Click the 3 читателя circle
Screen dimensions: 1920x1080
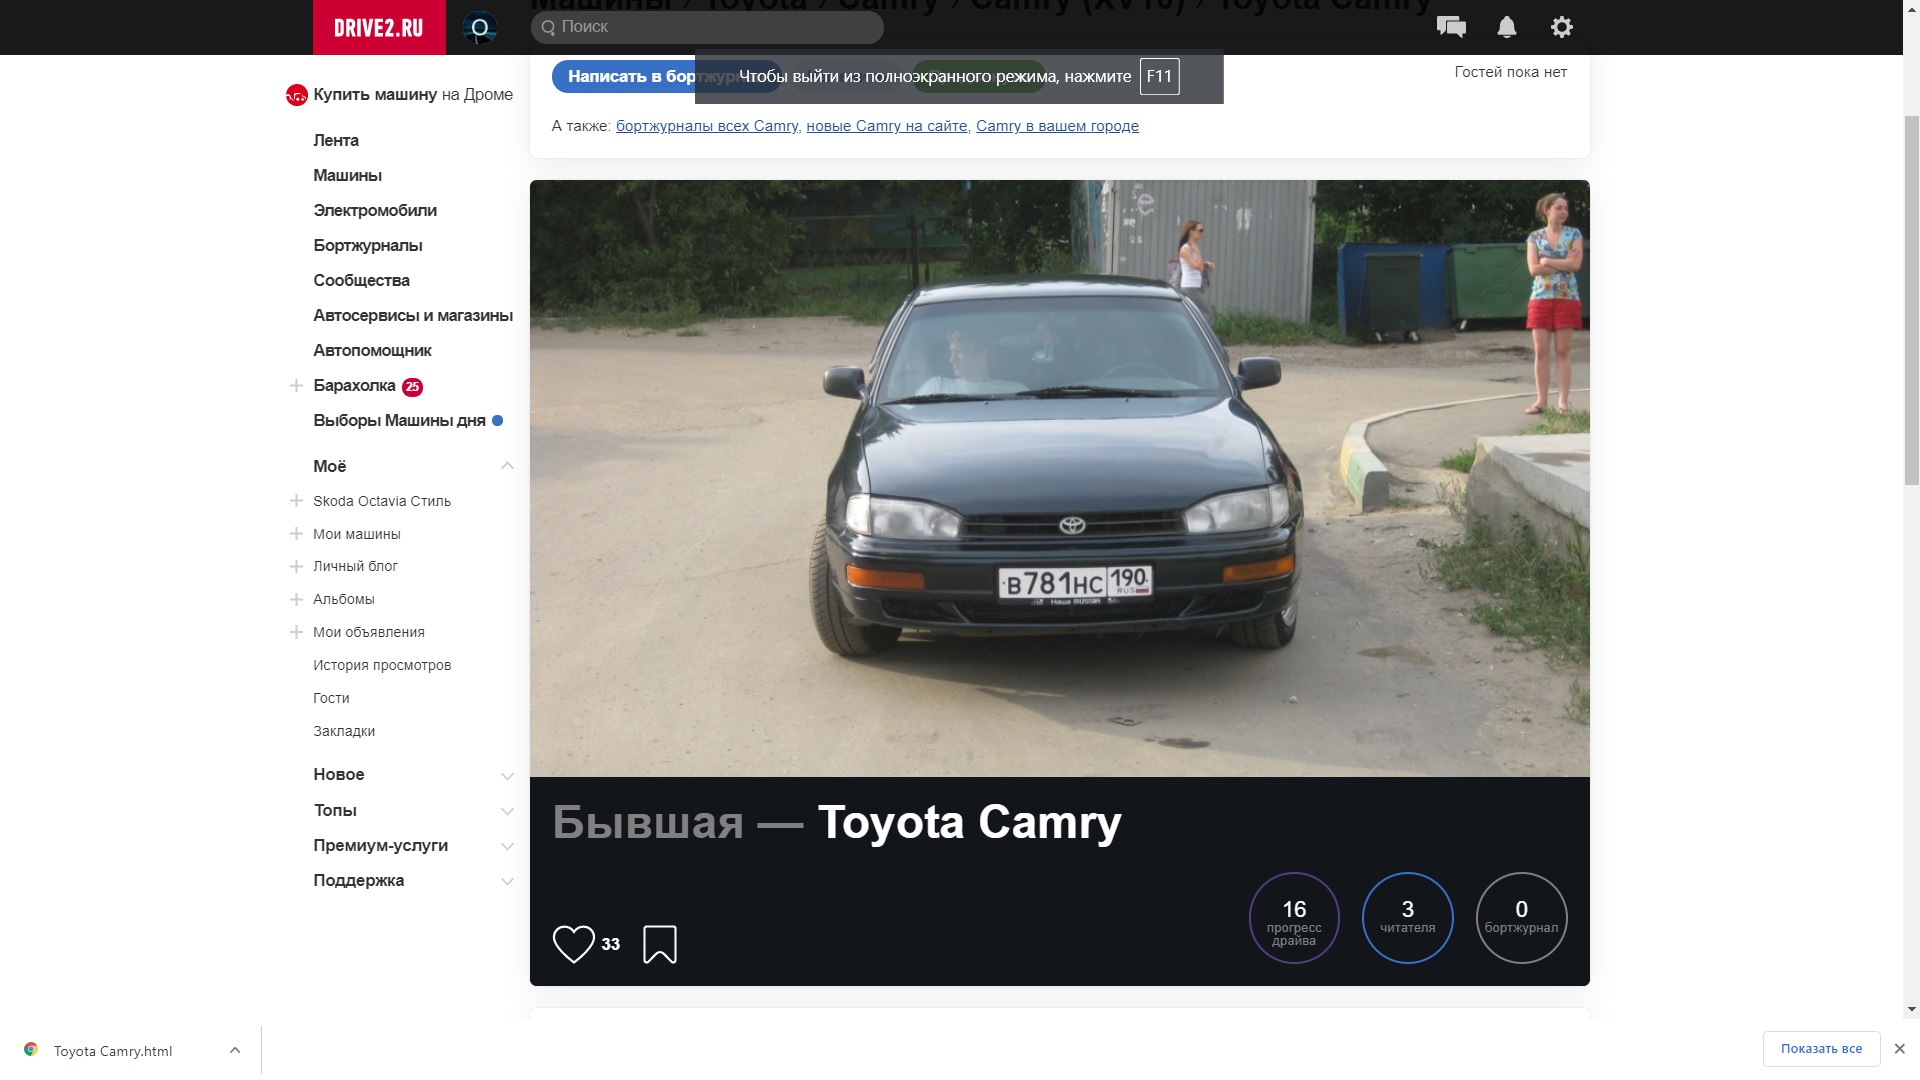[x=1407, y=917]
